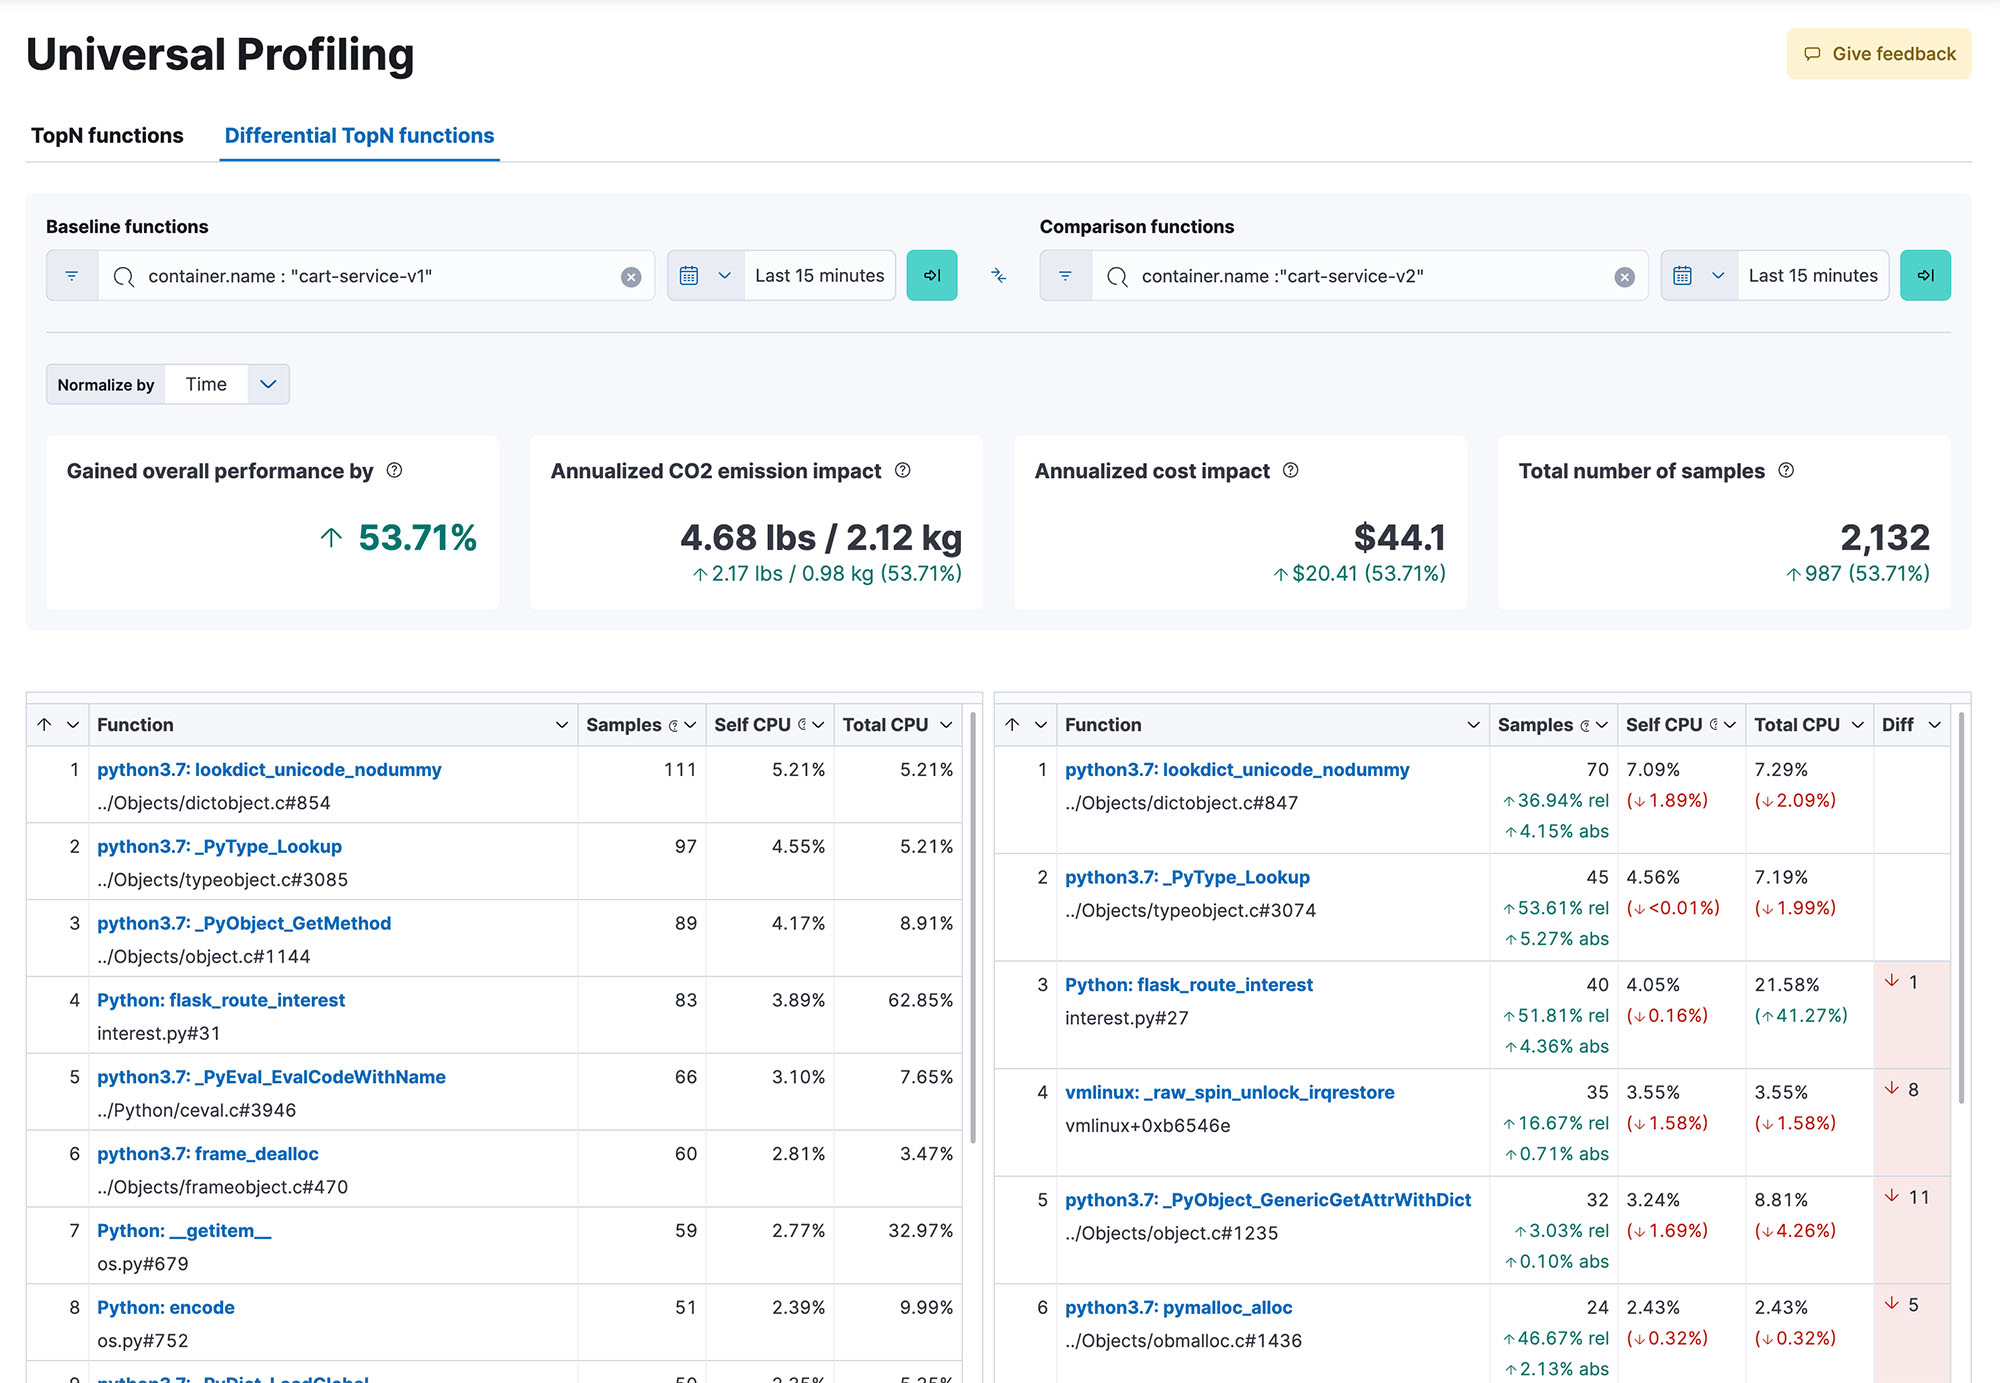The height and width of the screenshot is (1383, 2000).
Task: Click the Give feedback button
Action: [1879, 54]
